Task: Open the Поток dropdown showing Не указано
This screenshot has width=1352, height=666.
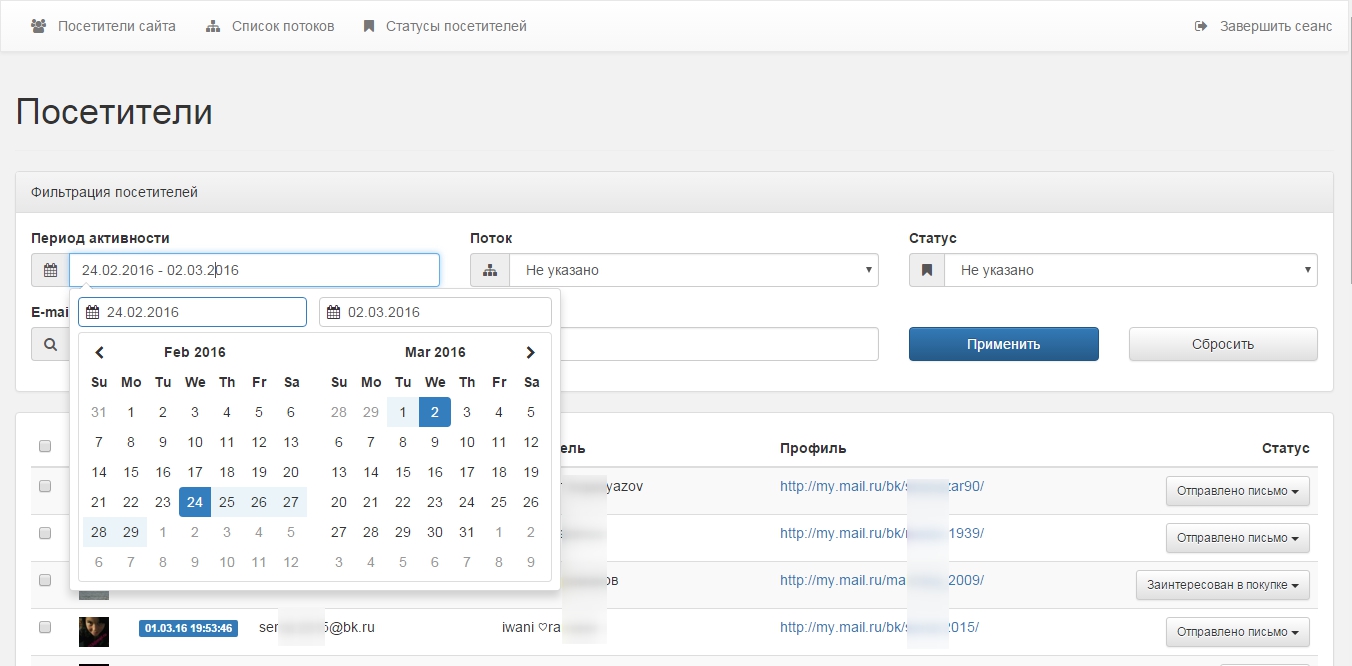Action: [693, 270]
